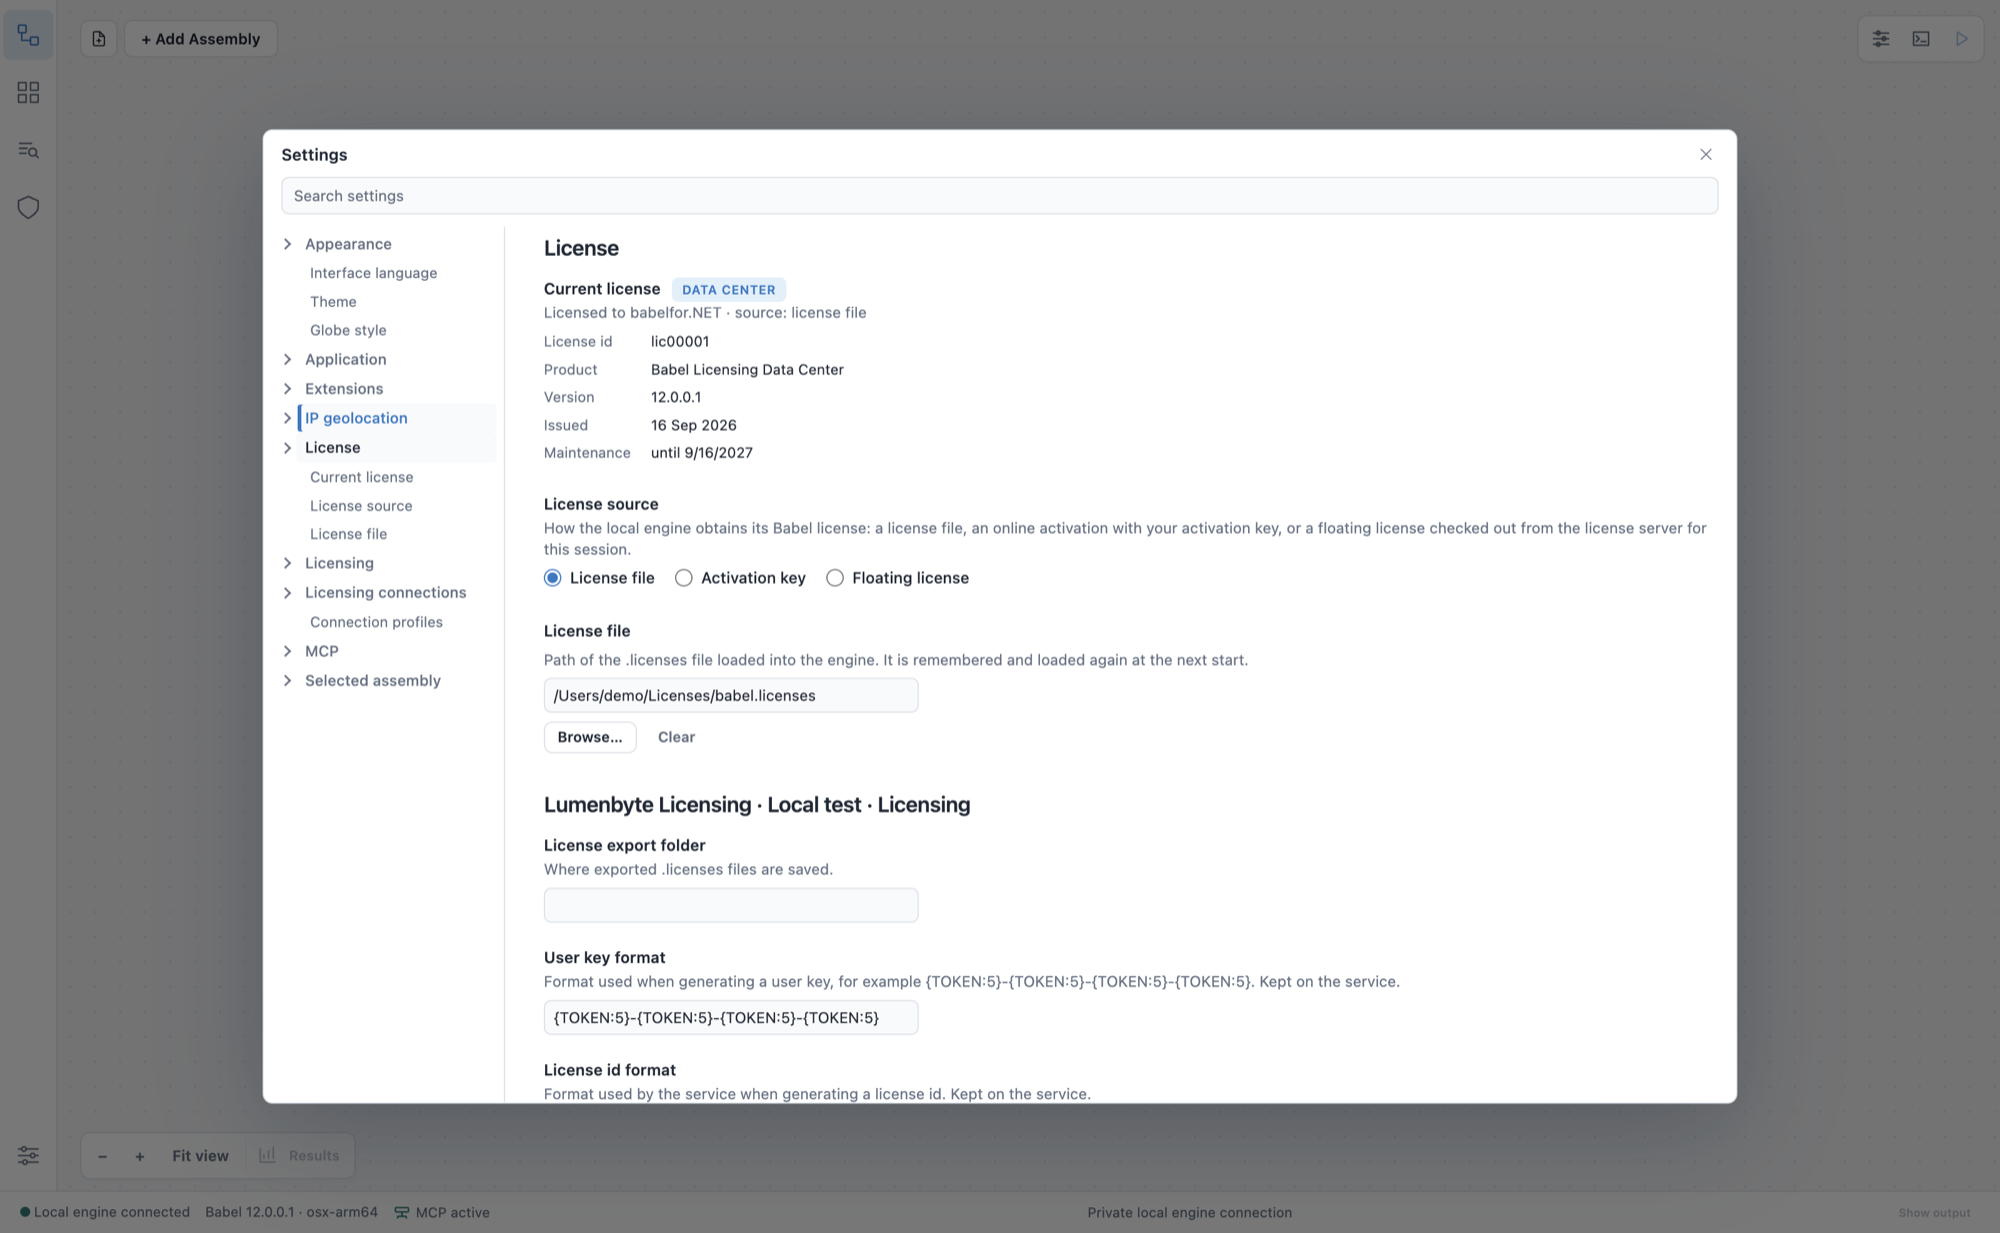Toggle the Licensing connections chevron
Screen dimensions: 2000x1233
pos(288,592)
